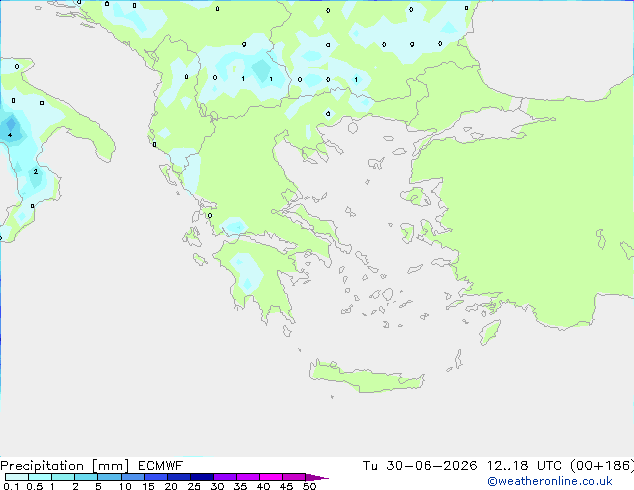
Task: Select the '(00+186)' forecast hour text
Action: [602, 466]
